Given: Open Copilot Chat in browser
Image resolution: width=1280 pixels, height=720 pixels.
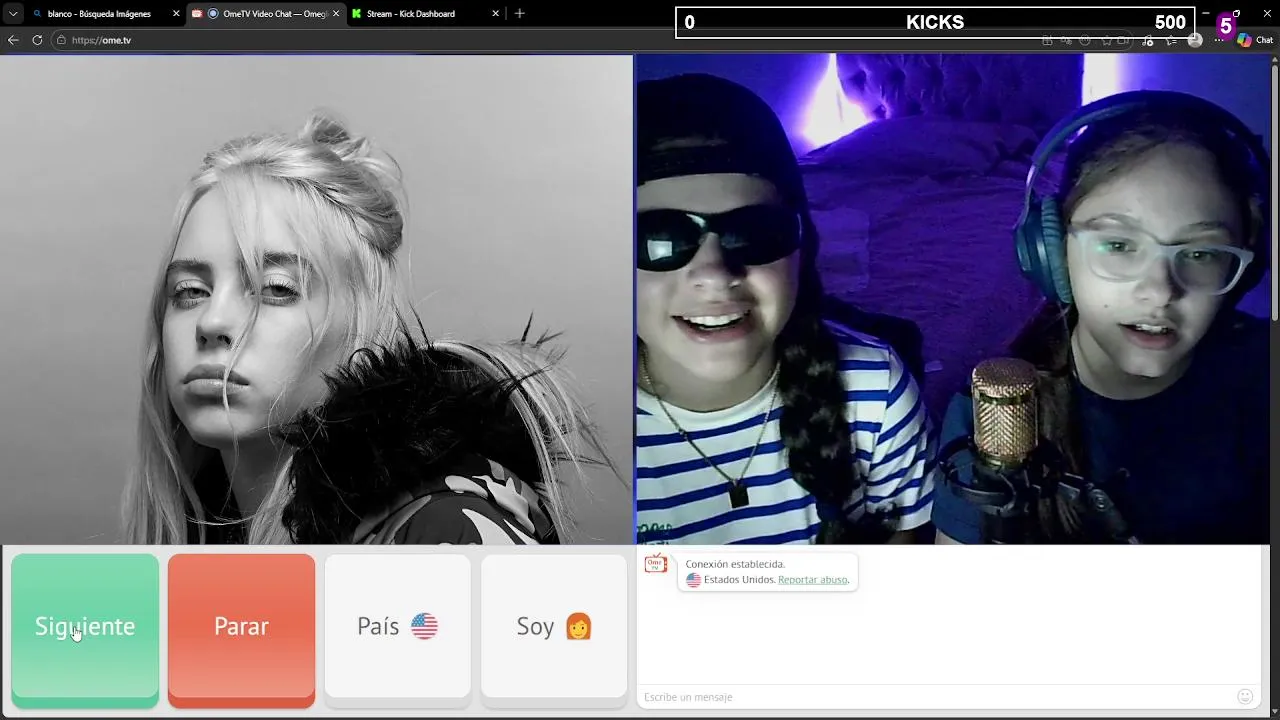Looking at the screenshot, I should (x=1254, y=40).
